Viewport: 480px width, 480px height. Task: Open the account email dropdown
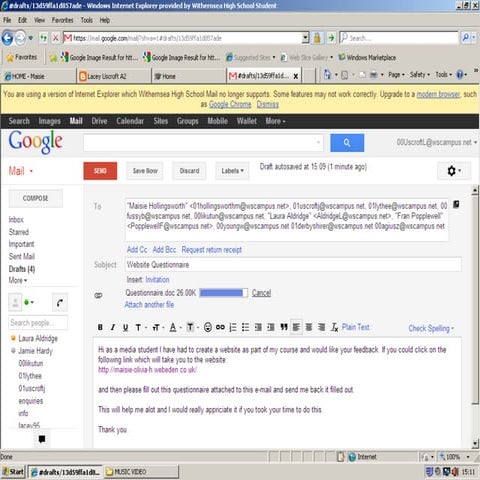pyautogui.click(x=436, y=142)
